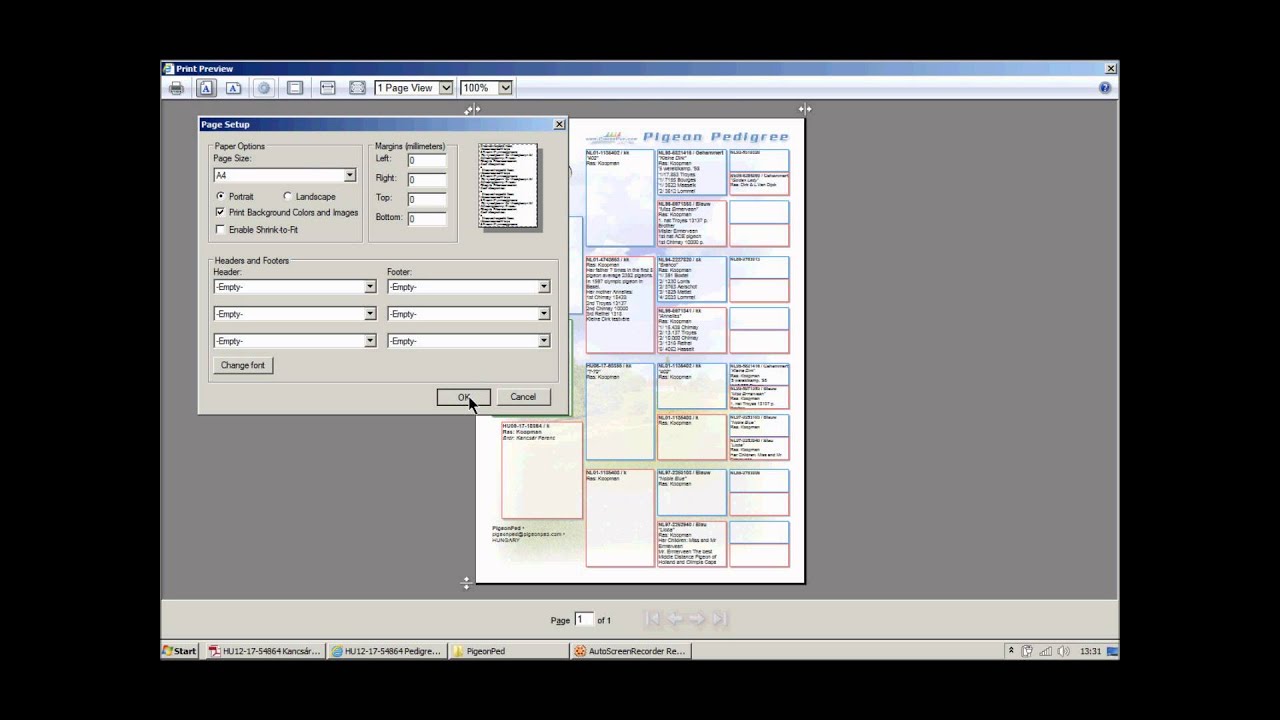The width and height of the screenshot is (1280, 720).
Task: Show hidden system tray icons
Action: click(x=1011, y=651)
